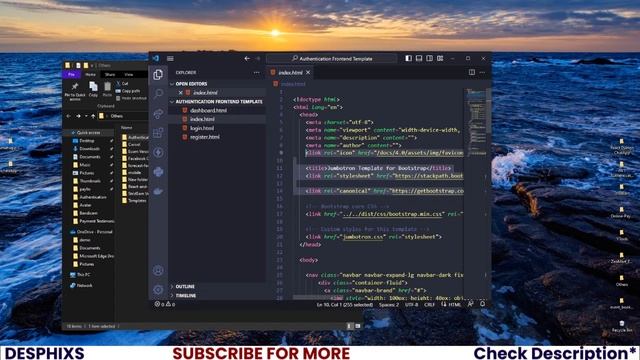This screenshot has height=360, width=640.
Task: Select This PC in File Explorer sidebar
Action: 80,275
